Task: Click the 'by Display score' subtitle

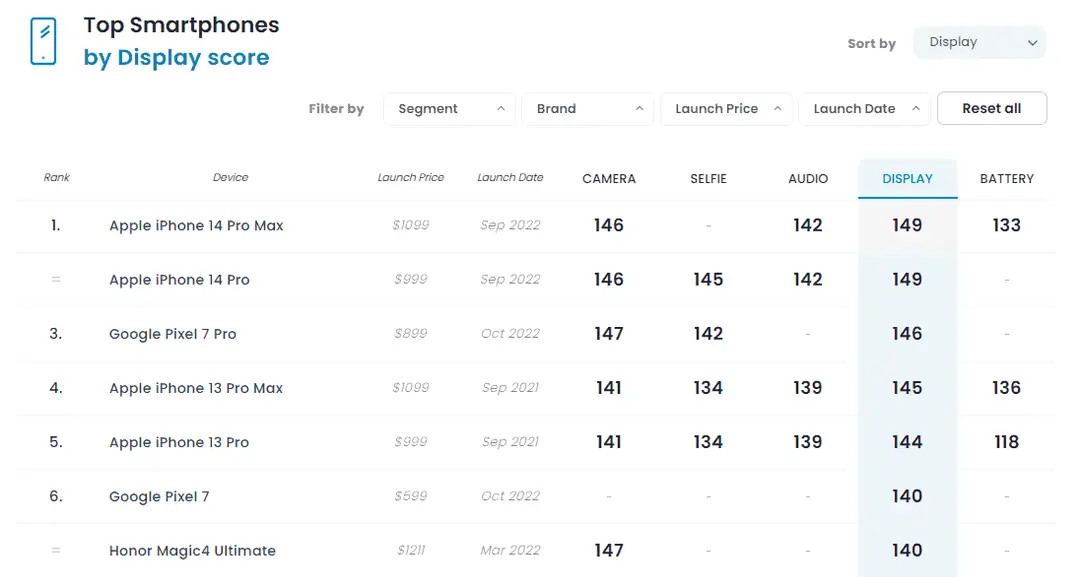Action: click(x=176, y=58)
